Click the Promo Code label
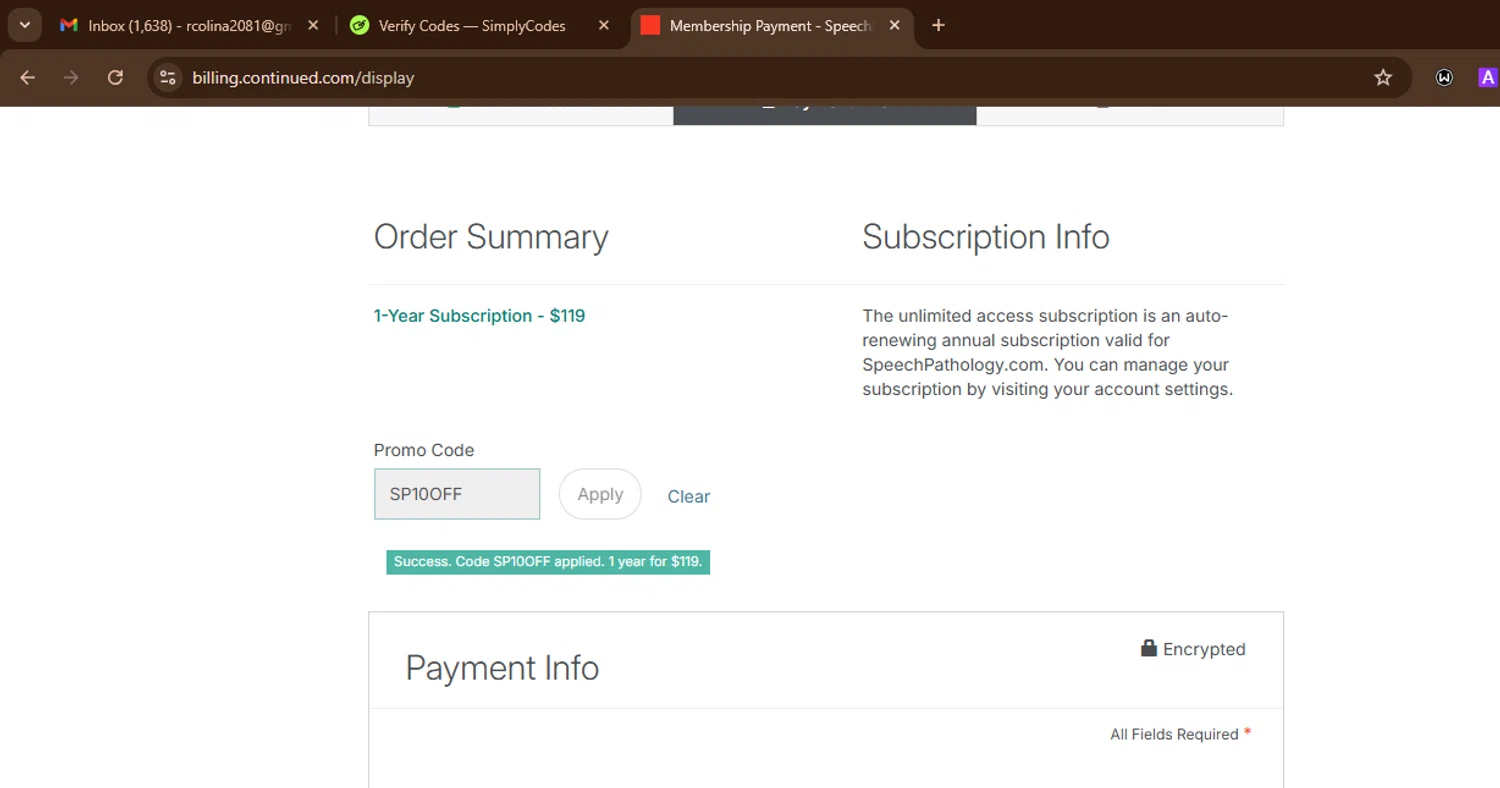Viewport: 1500px width, 788px height. tap(424, 450)
